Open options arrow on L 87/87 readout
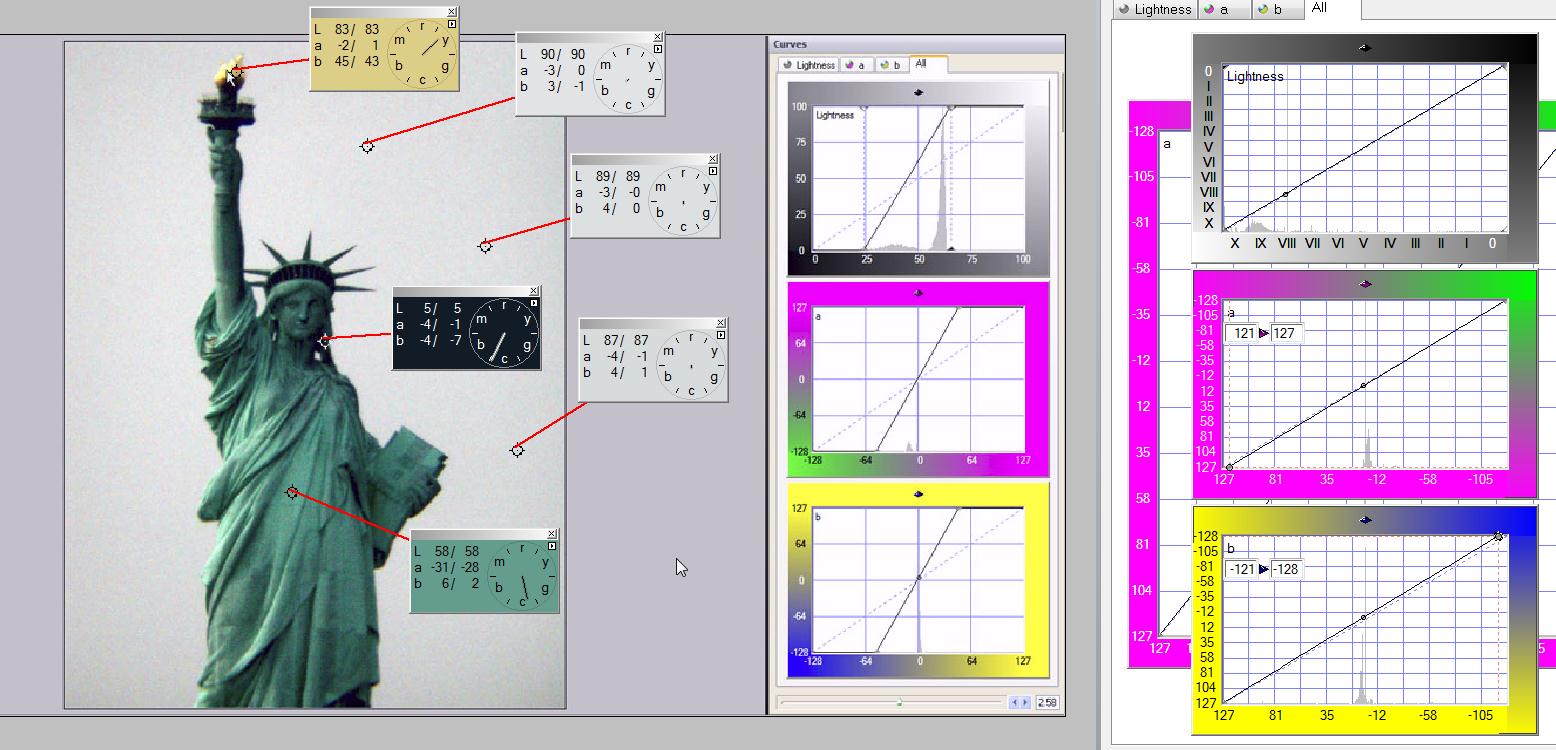The width and height of the screenshot is (1556, 750). [721, 334]
